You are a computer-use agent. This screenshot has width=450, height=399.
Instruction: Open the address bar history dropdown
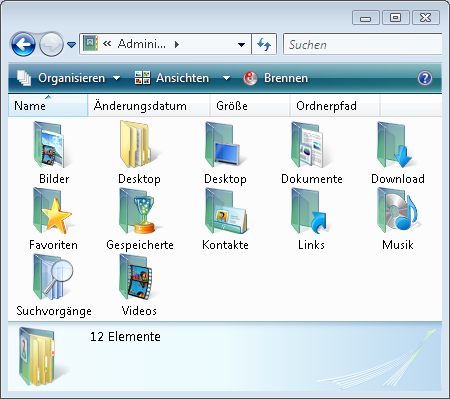[241, 44]
